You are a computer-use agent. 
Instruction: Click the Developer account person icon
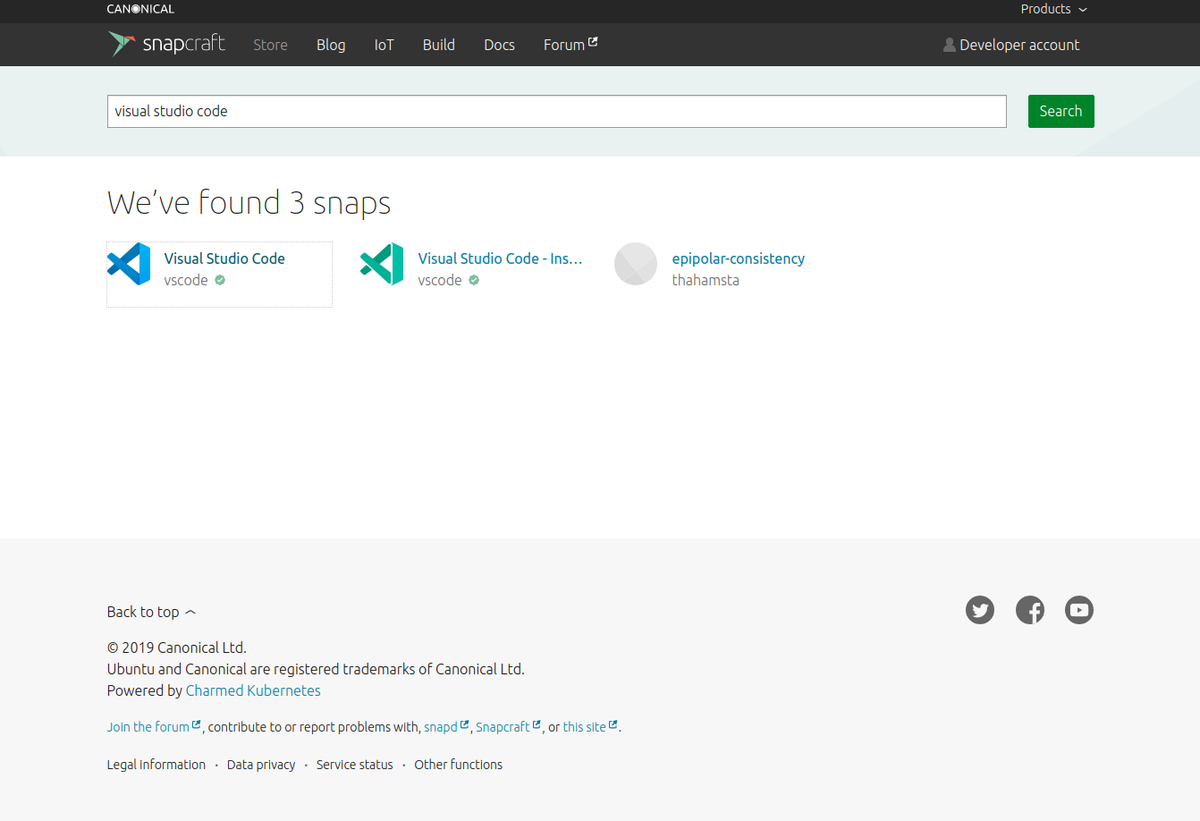tap(949, 45)
